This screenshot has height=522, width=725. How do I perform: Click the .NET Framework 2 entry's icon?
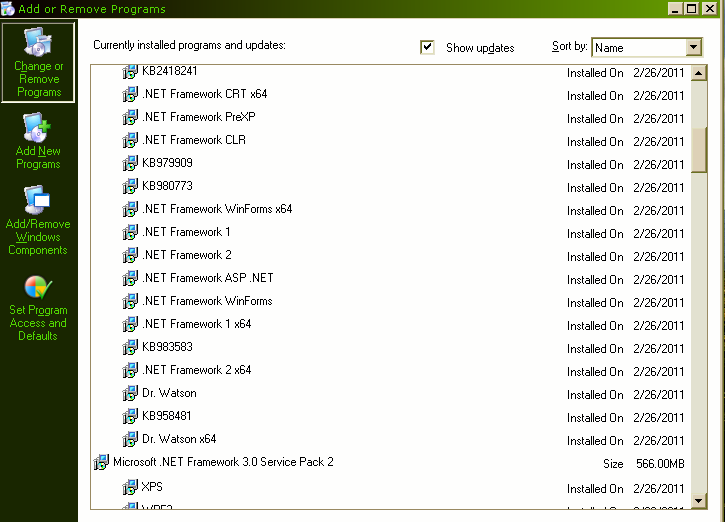tap(130, 255)
